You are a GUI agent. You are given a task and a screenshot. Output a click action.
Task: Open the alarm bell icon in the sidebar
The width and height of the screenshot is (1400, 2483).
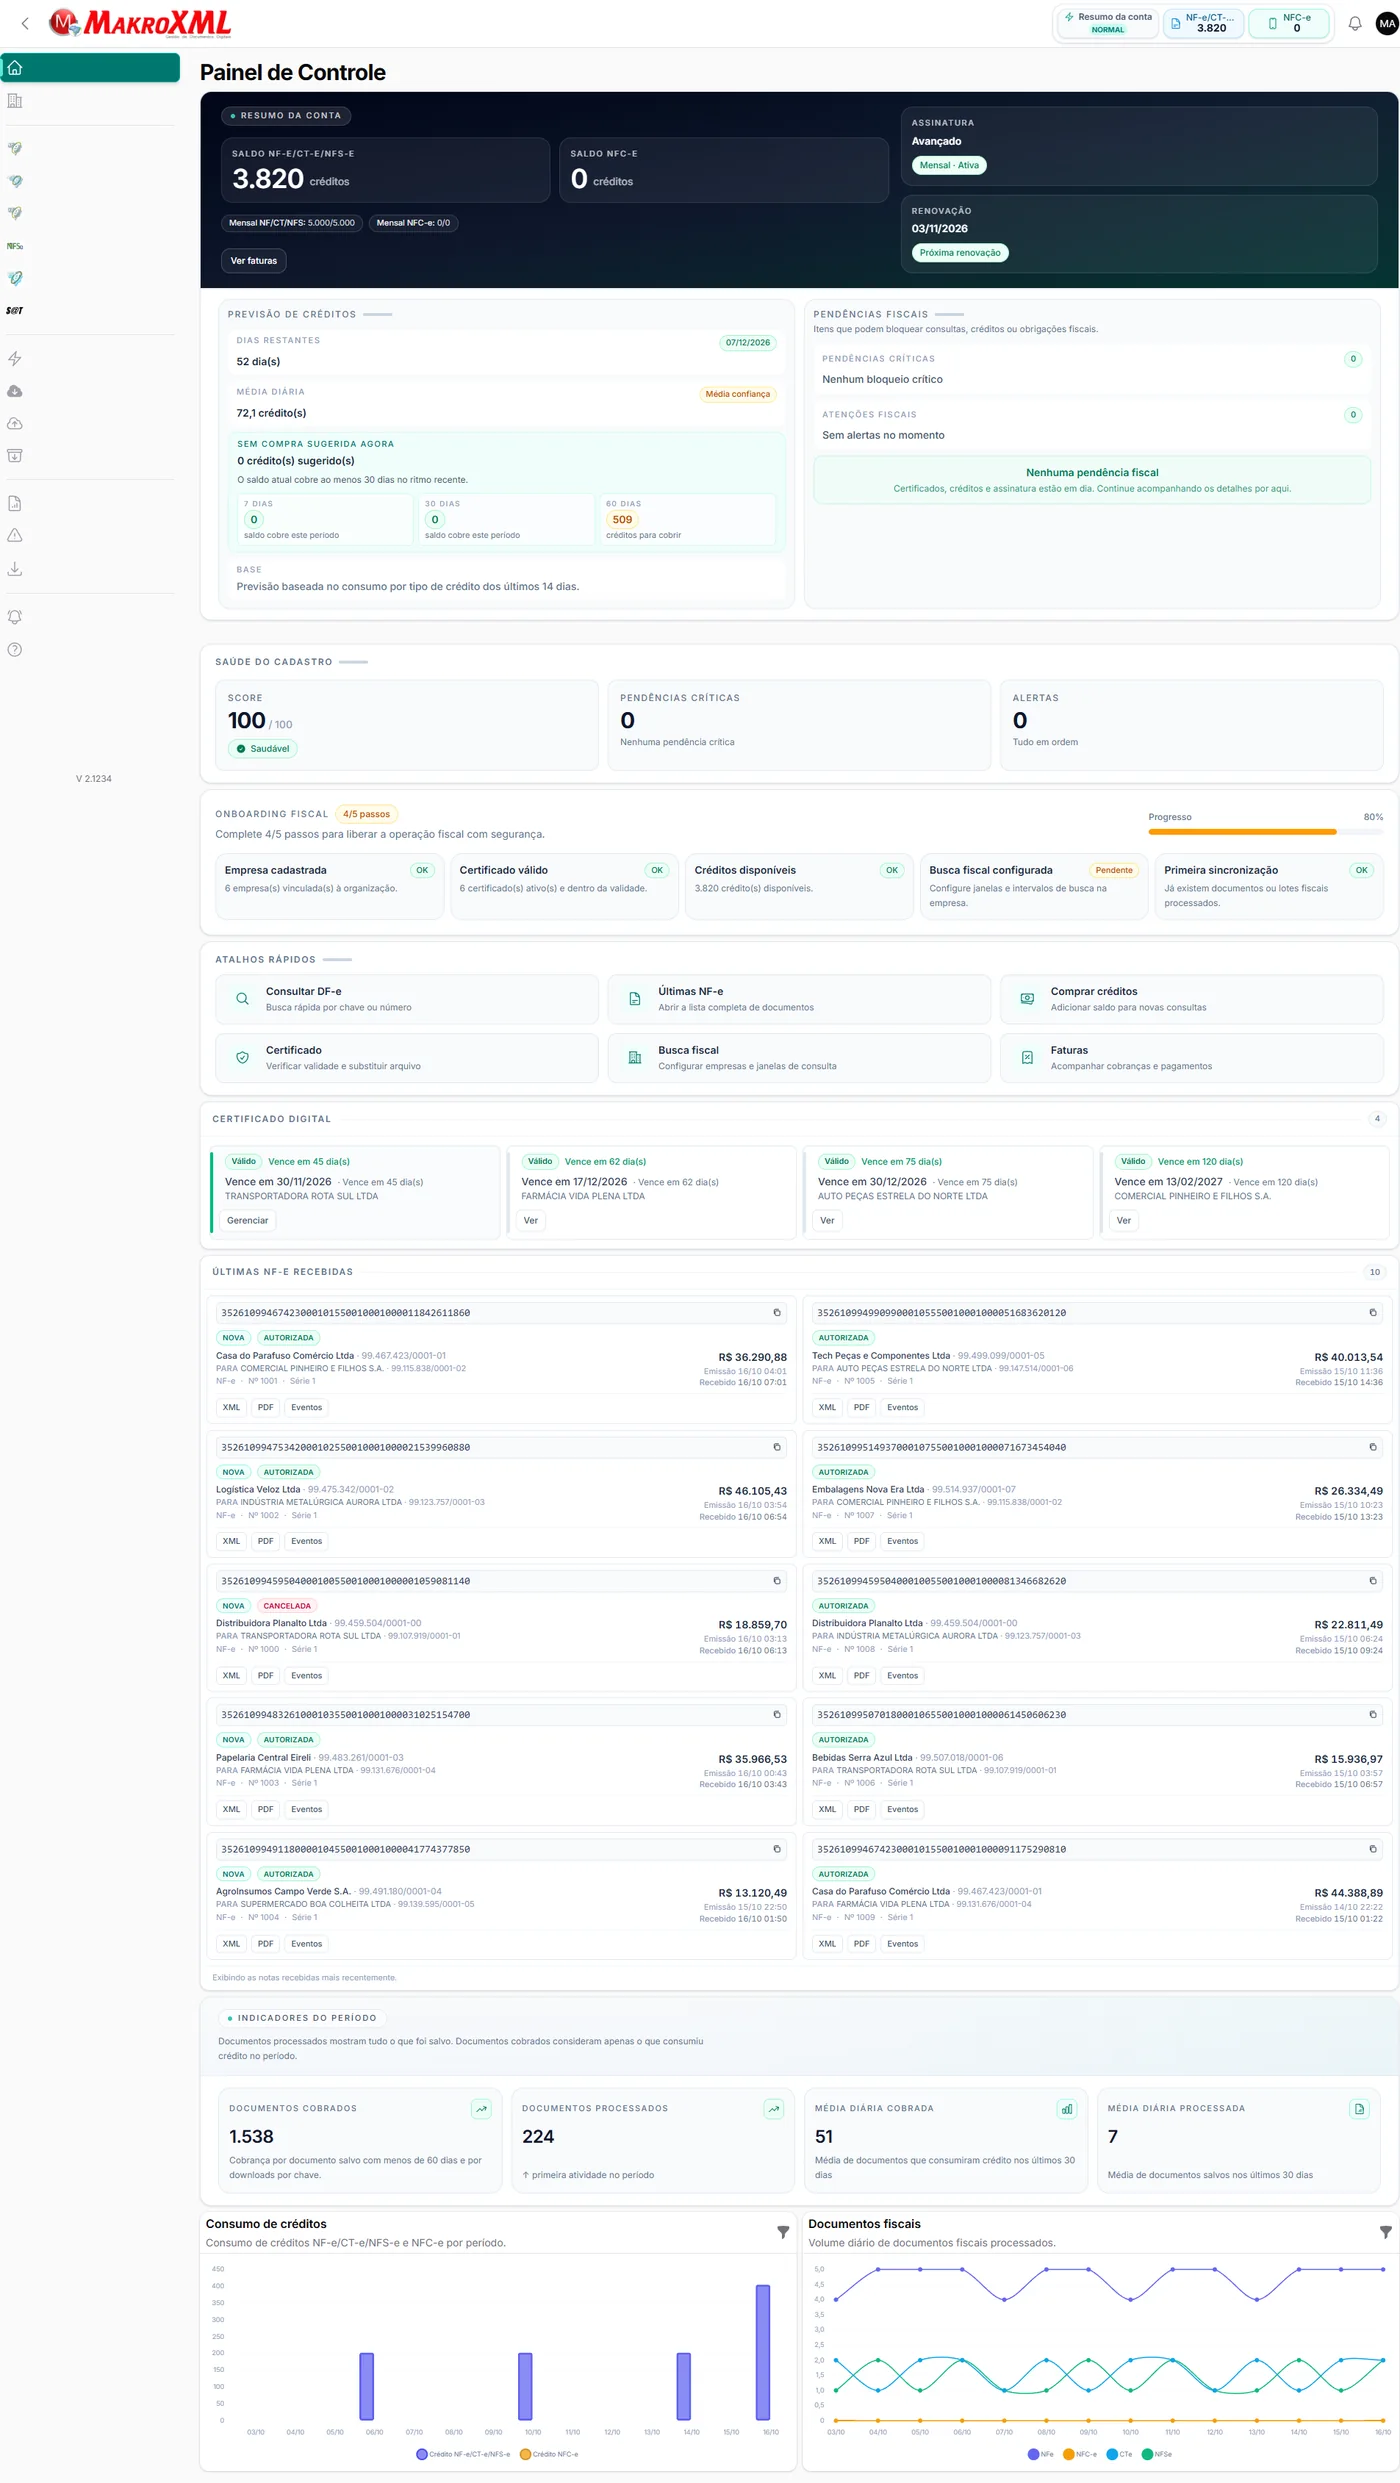tap(15, 617)
